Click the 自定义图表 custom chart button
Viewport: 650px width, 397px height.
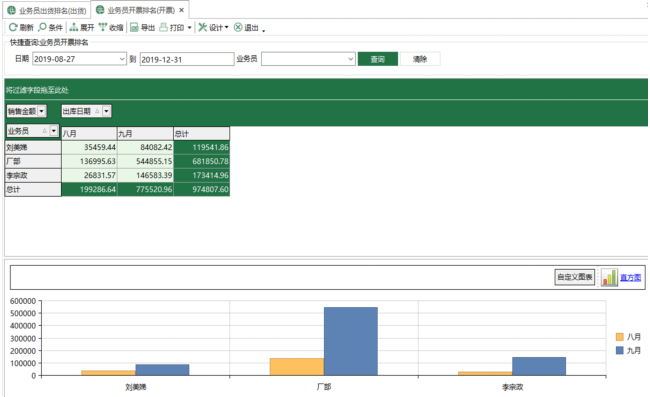point(575,277)
